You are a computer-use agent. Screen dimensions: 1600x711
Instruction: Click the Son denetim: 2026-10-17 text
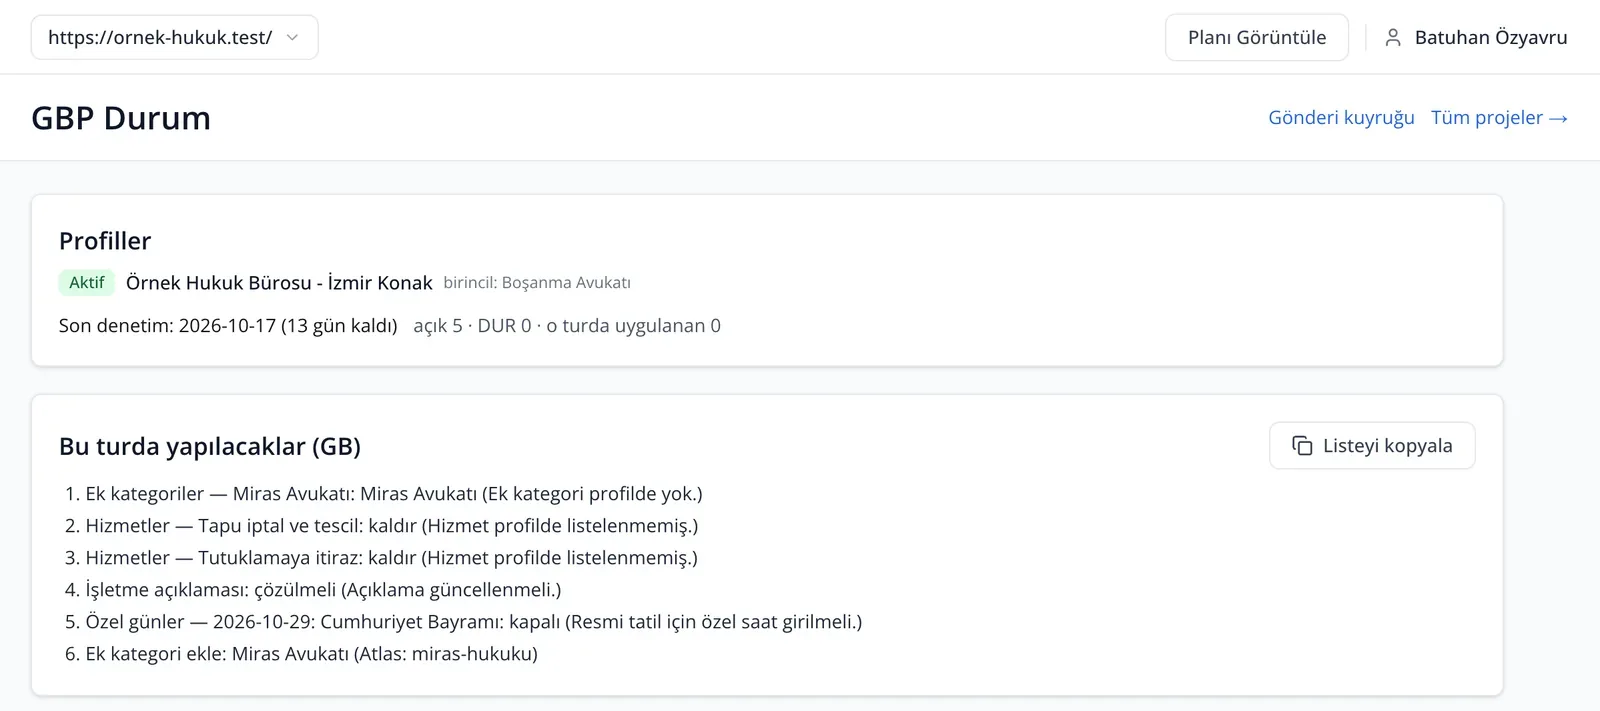(x=228, y=326)
